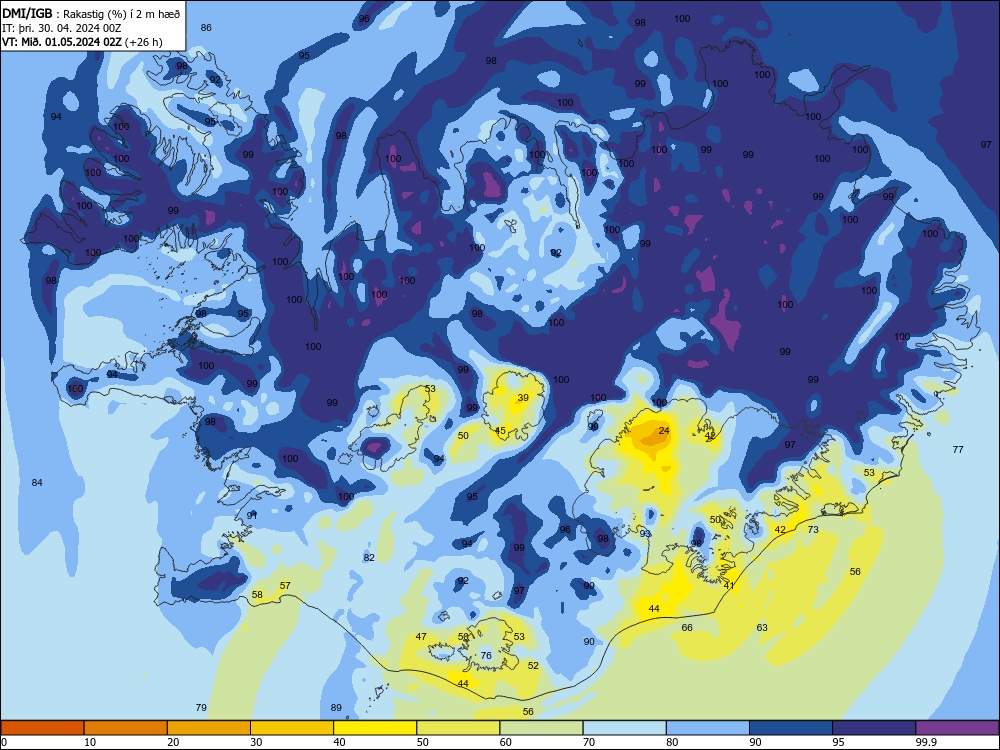Click the yellow-green 60–70 legend swatch
Screen dimensions: 1000x750
pos(541,728)
